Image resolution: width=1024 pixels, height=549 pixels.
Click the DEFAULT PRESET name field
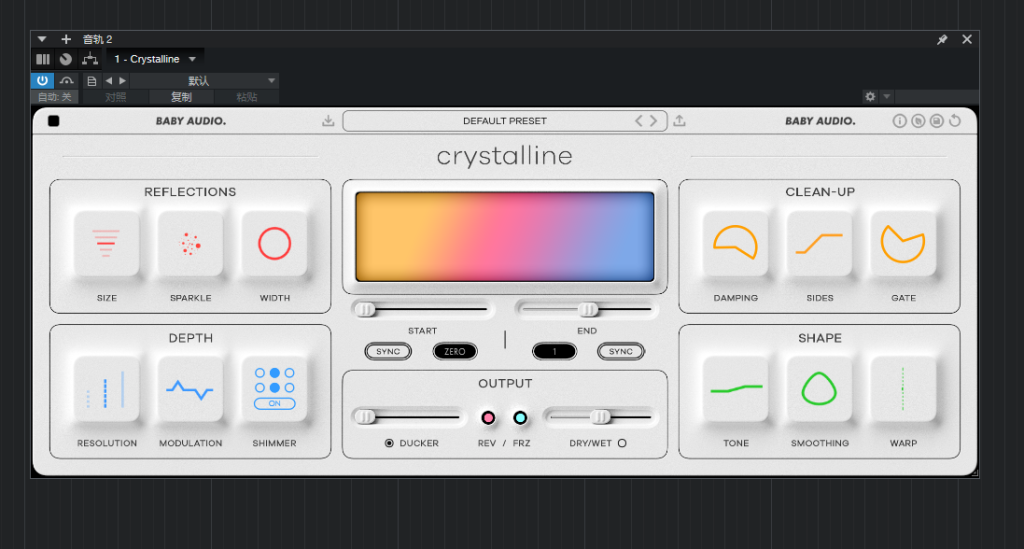(x=505, y=121)
